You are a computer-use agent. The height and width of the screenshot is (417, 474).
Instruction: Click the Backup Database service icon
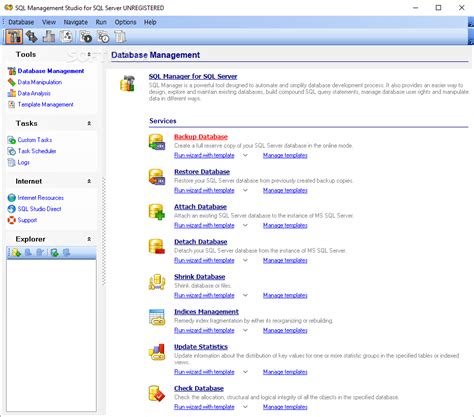pos(157,142)
